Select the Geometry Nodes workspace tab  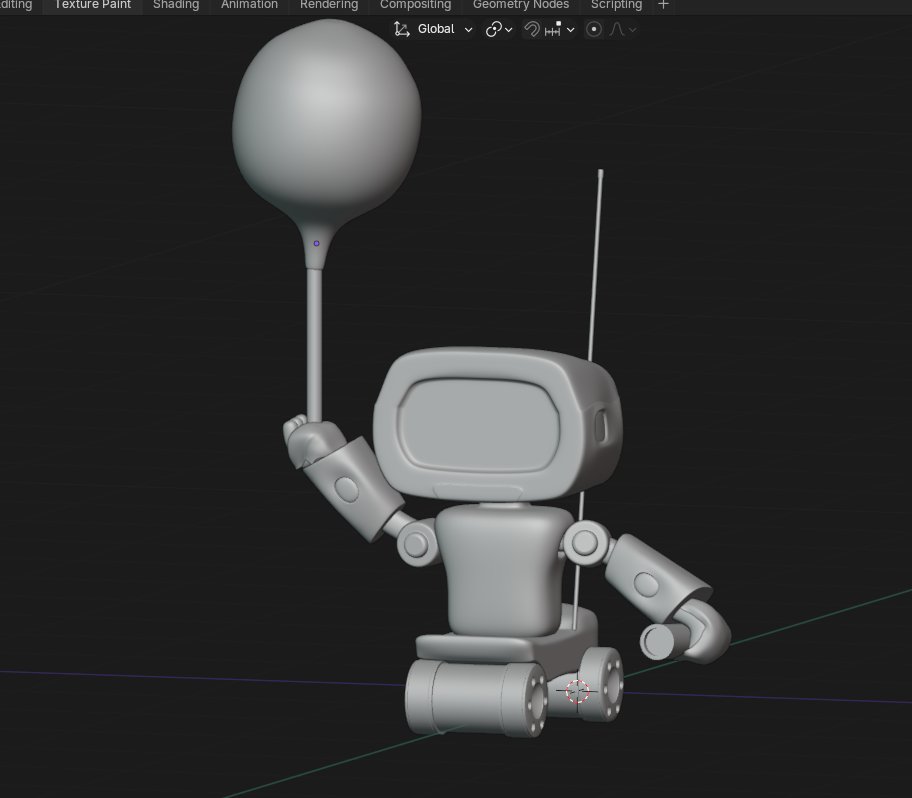pyautogui.click(x=521, y=5)
